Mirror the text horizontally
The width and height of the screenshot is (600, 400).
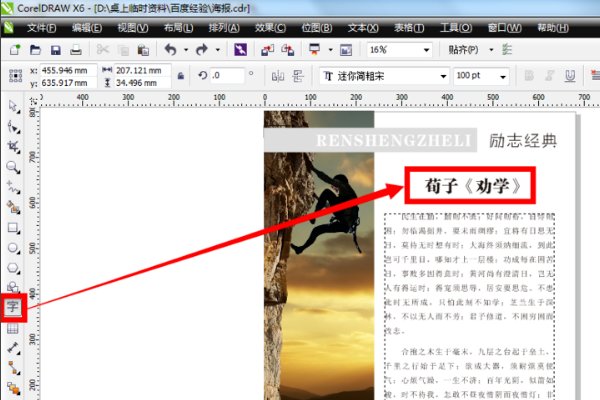click(x=278, y=76)
